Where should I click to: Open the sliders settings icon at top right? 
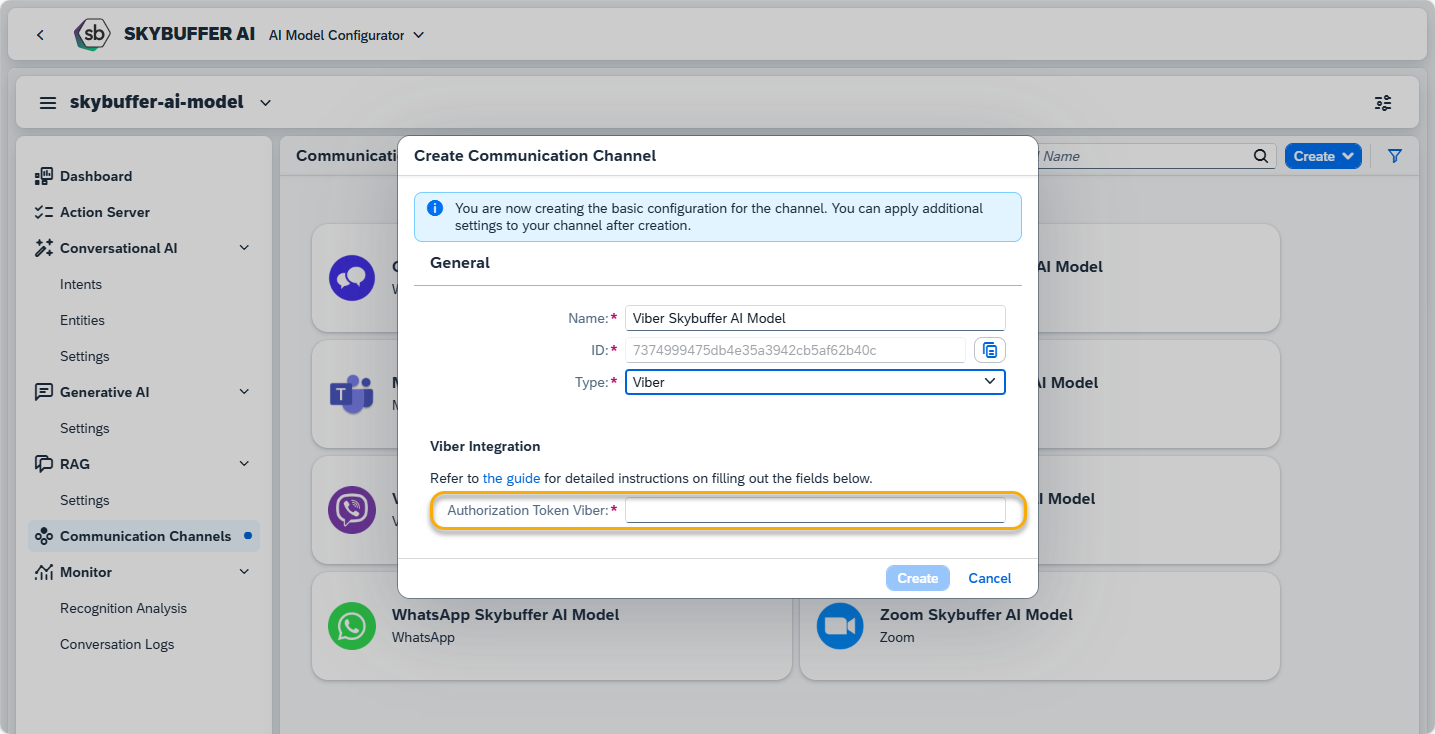1383,102
